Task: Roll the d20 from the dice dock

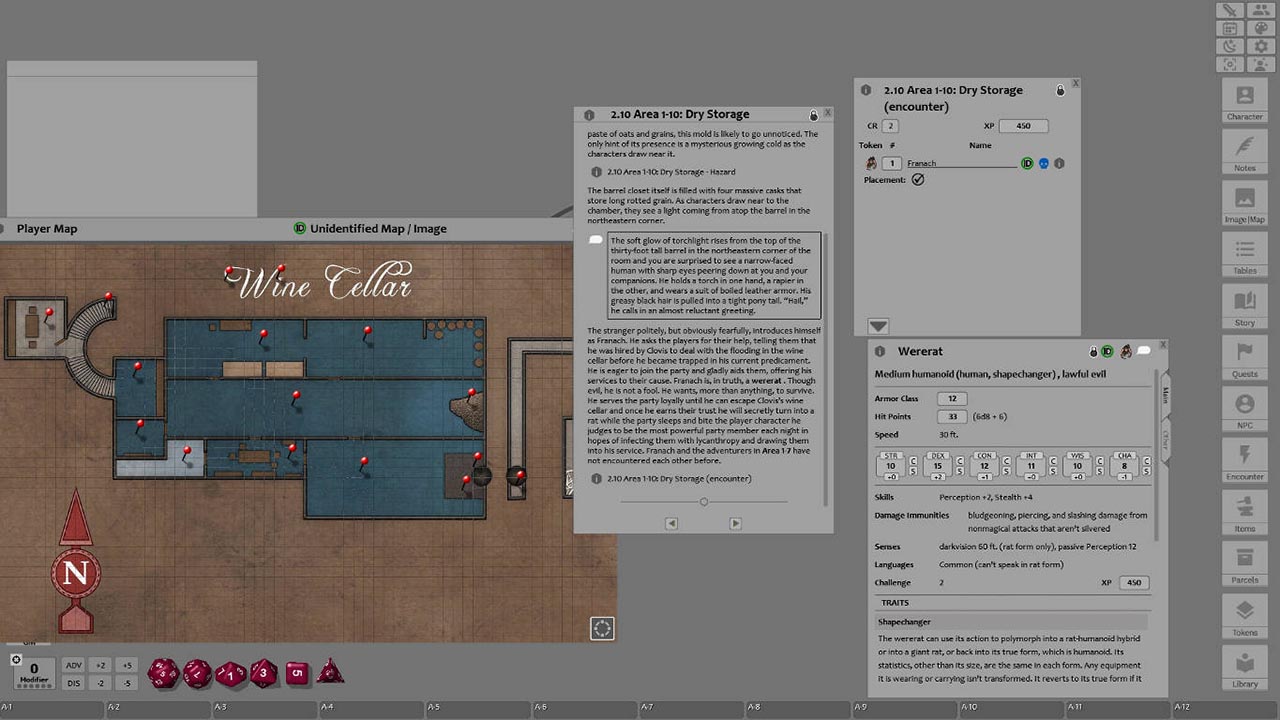Action: 161,673
